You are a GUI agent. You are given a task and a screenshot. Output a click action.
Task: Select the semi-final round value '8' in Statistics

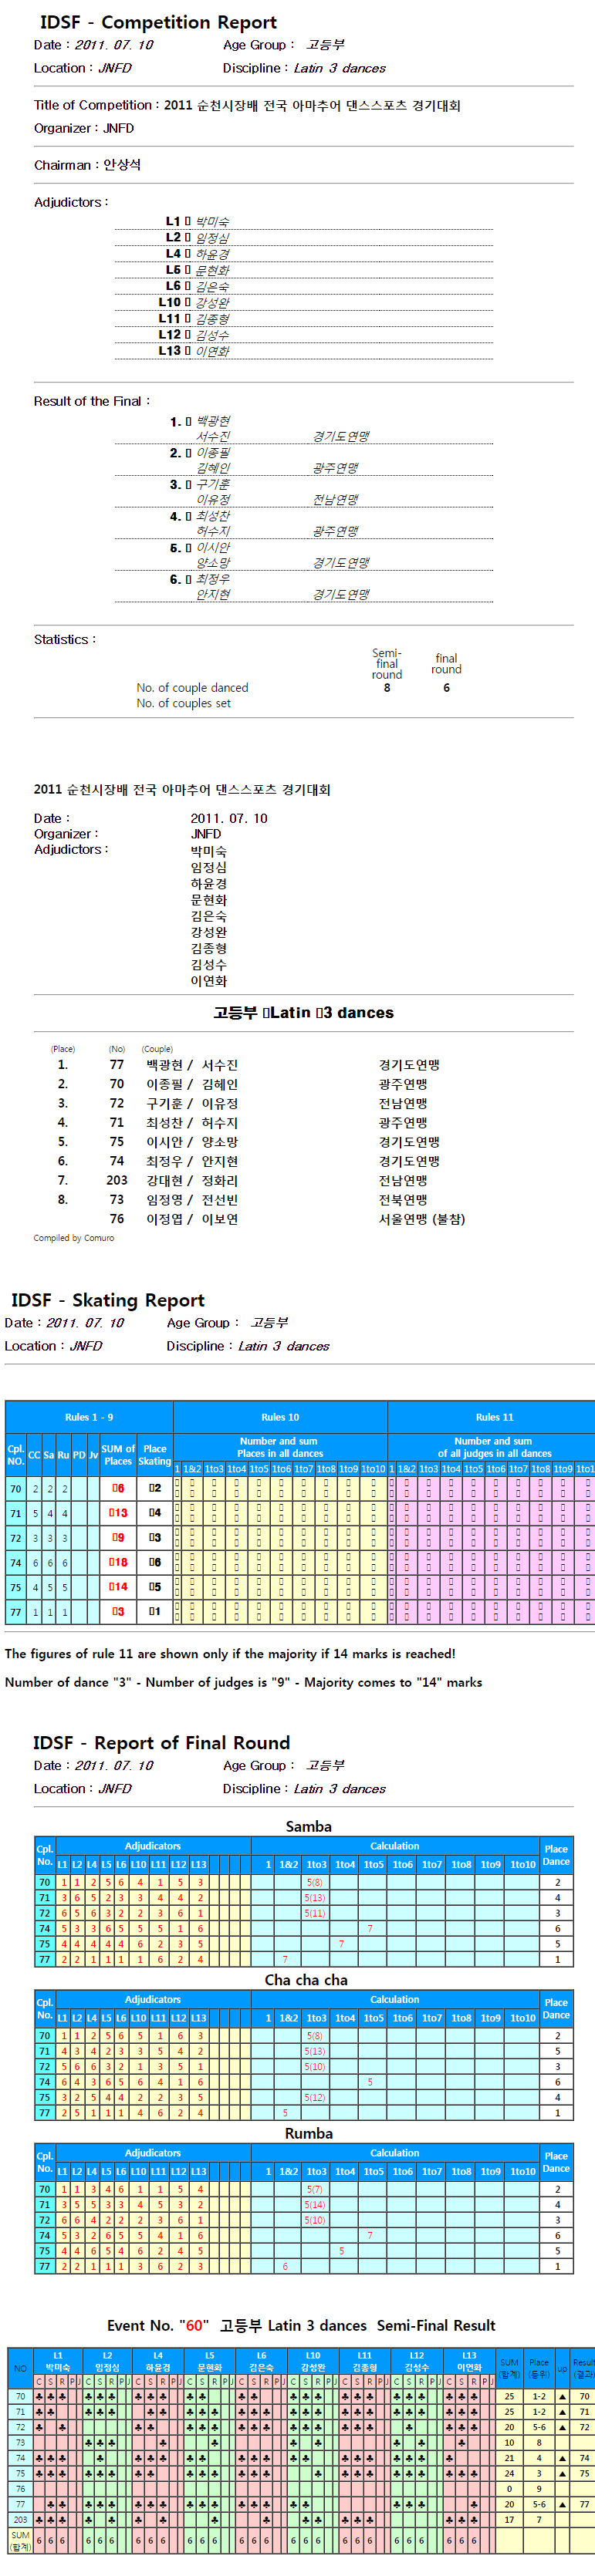(x=387, y=688)
